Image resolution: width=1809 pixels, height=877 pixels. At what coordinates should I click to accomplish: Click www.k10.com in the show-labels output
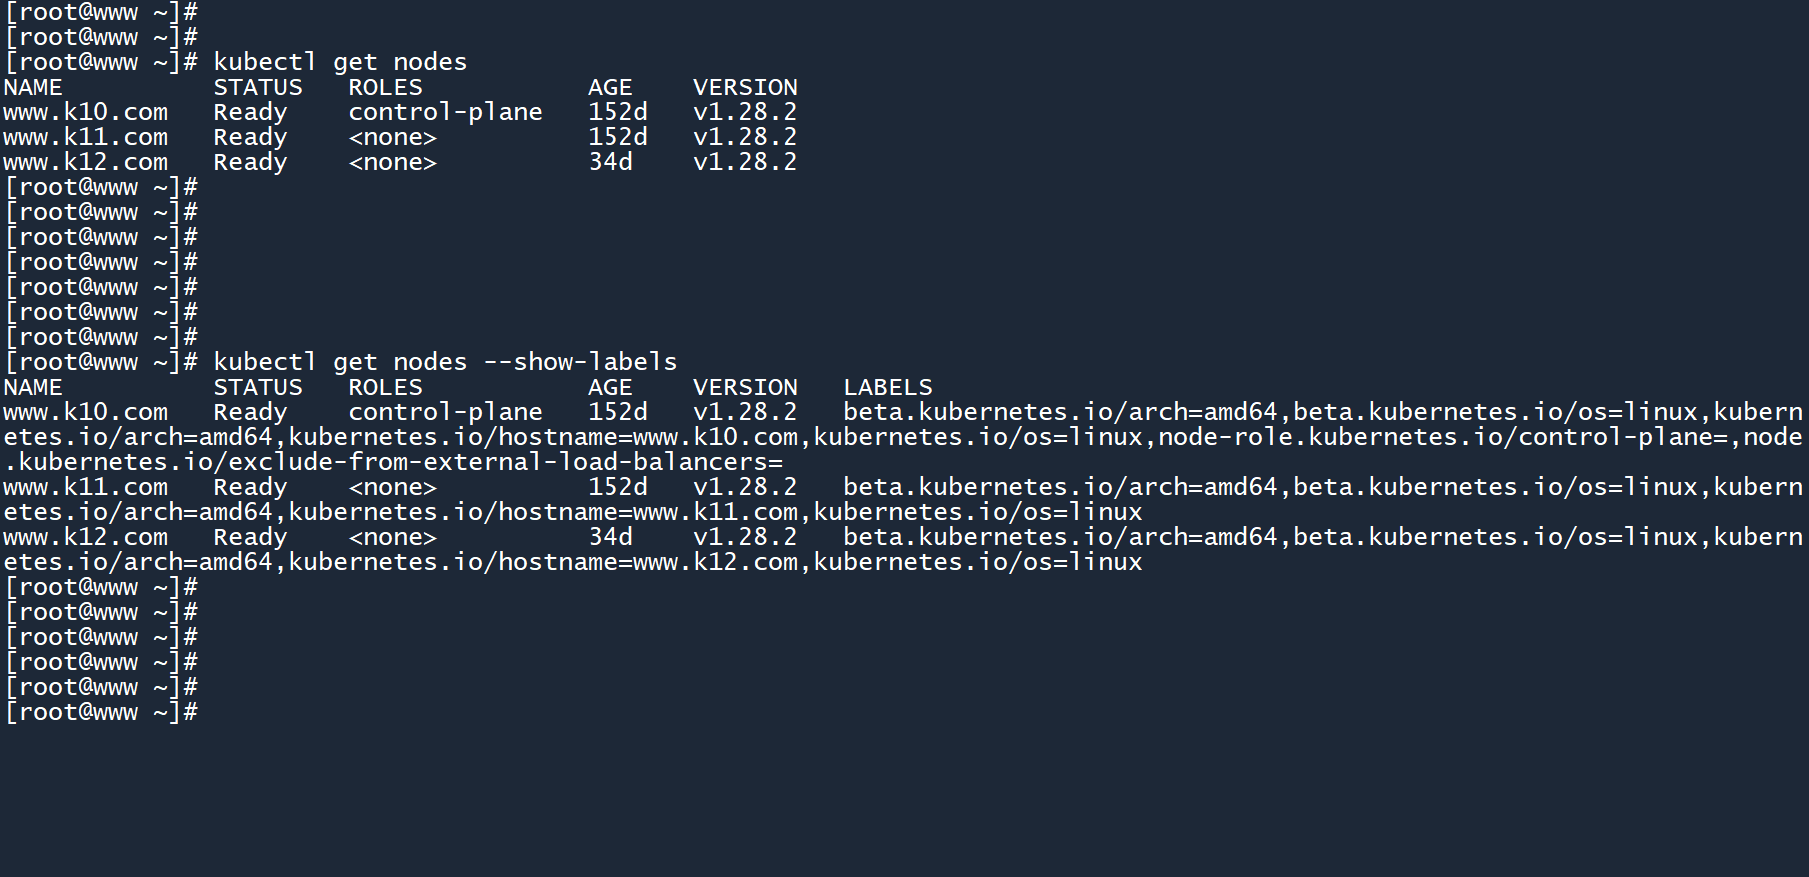(x=85, y=412)
